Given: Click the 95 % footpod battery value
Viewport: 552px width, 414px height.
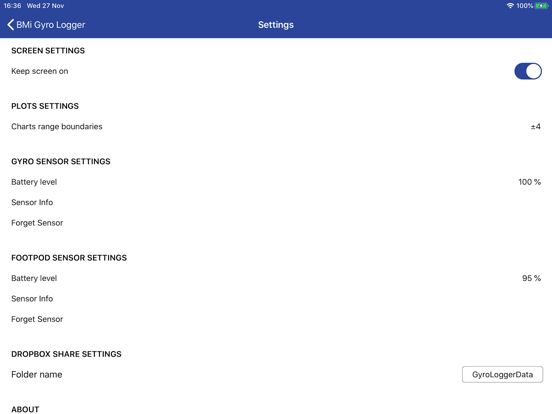Looking at the screenshot, I should [x=531, y=278].
